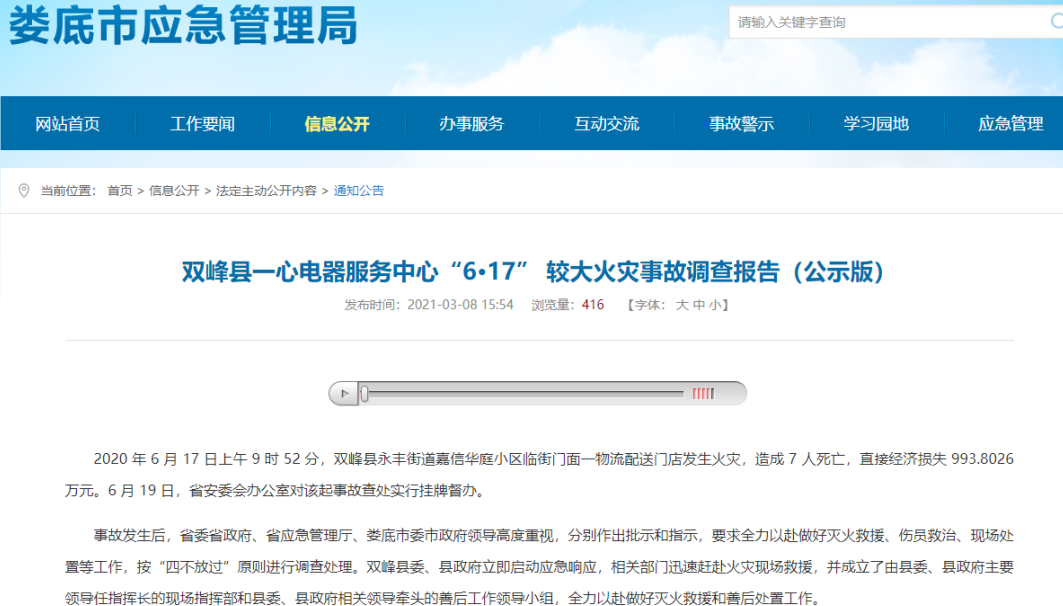Set font size to 小

point(715,305)
